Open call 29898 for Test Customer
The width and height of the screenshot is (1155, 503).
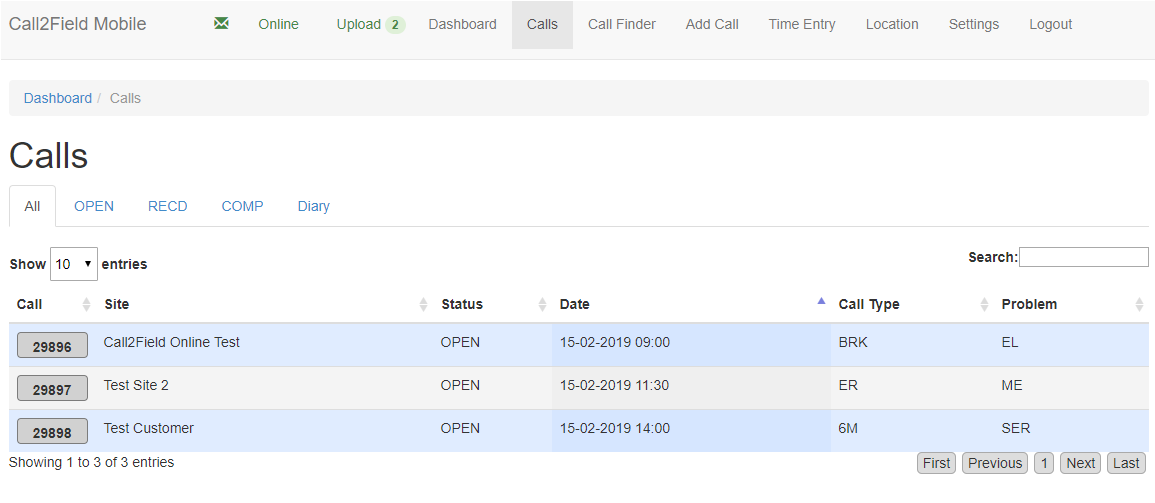(52, 432)
